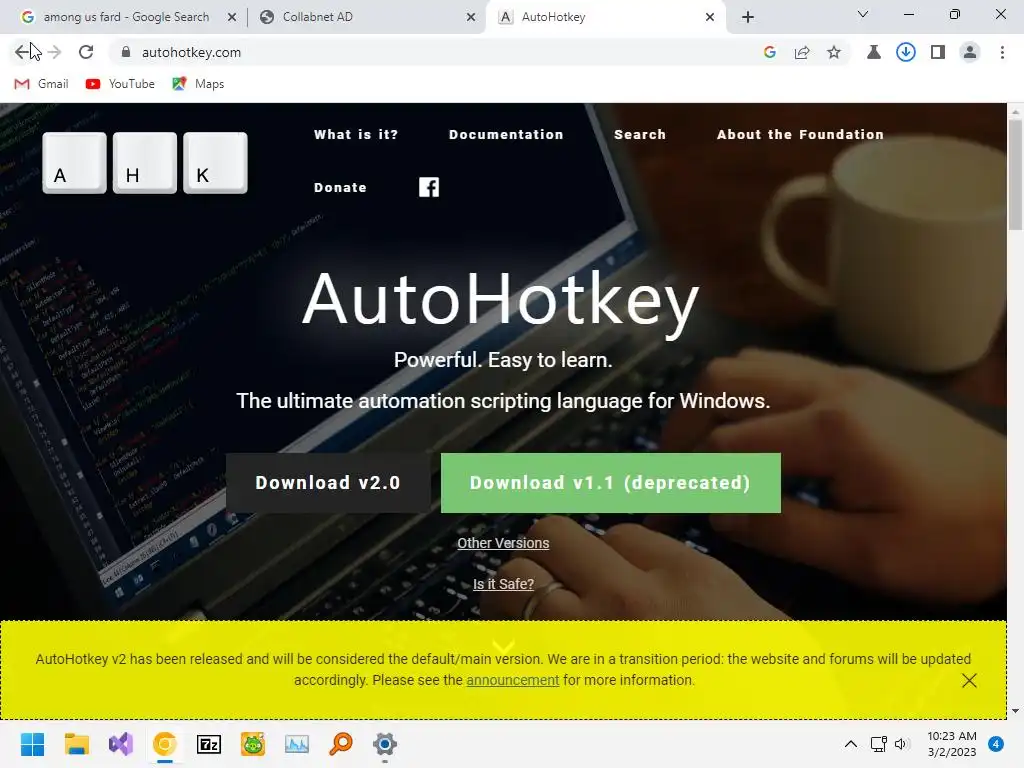Open Settings gear in taskbar
Screen dimensions: 1024x768
click(385, 744)
